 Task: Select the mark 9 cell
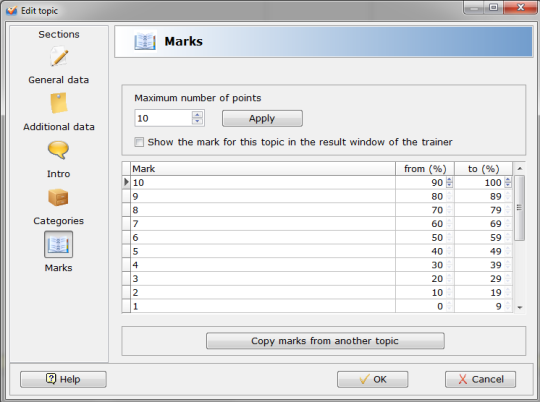coord(263,196)
